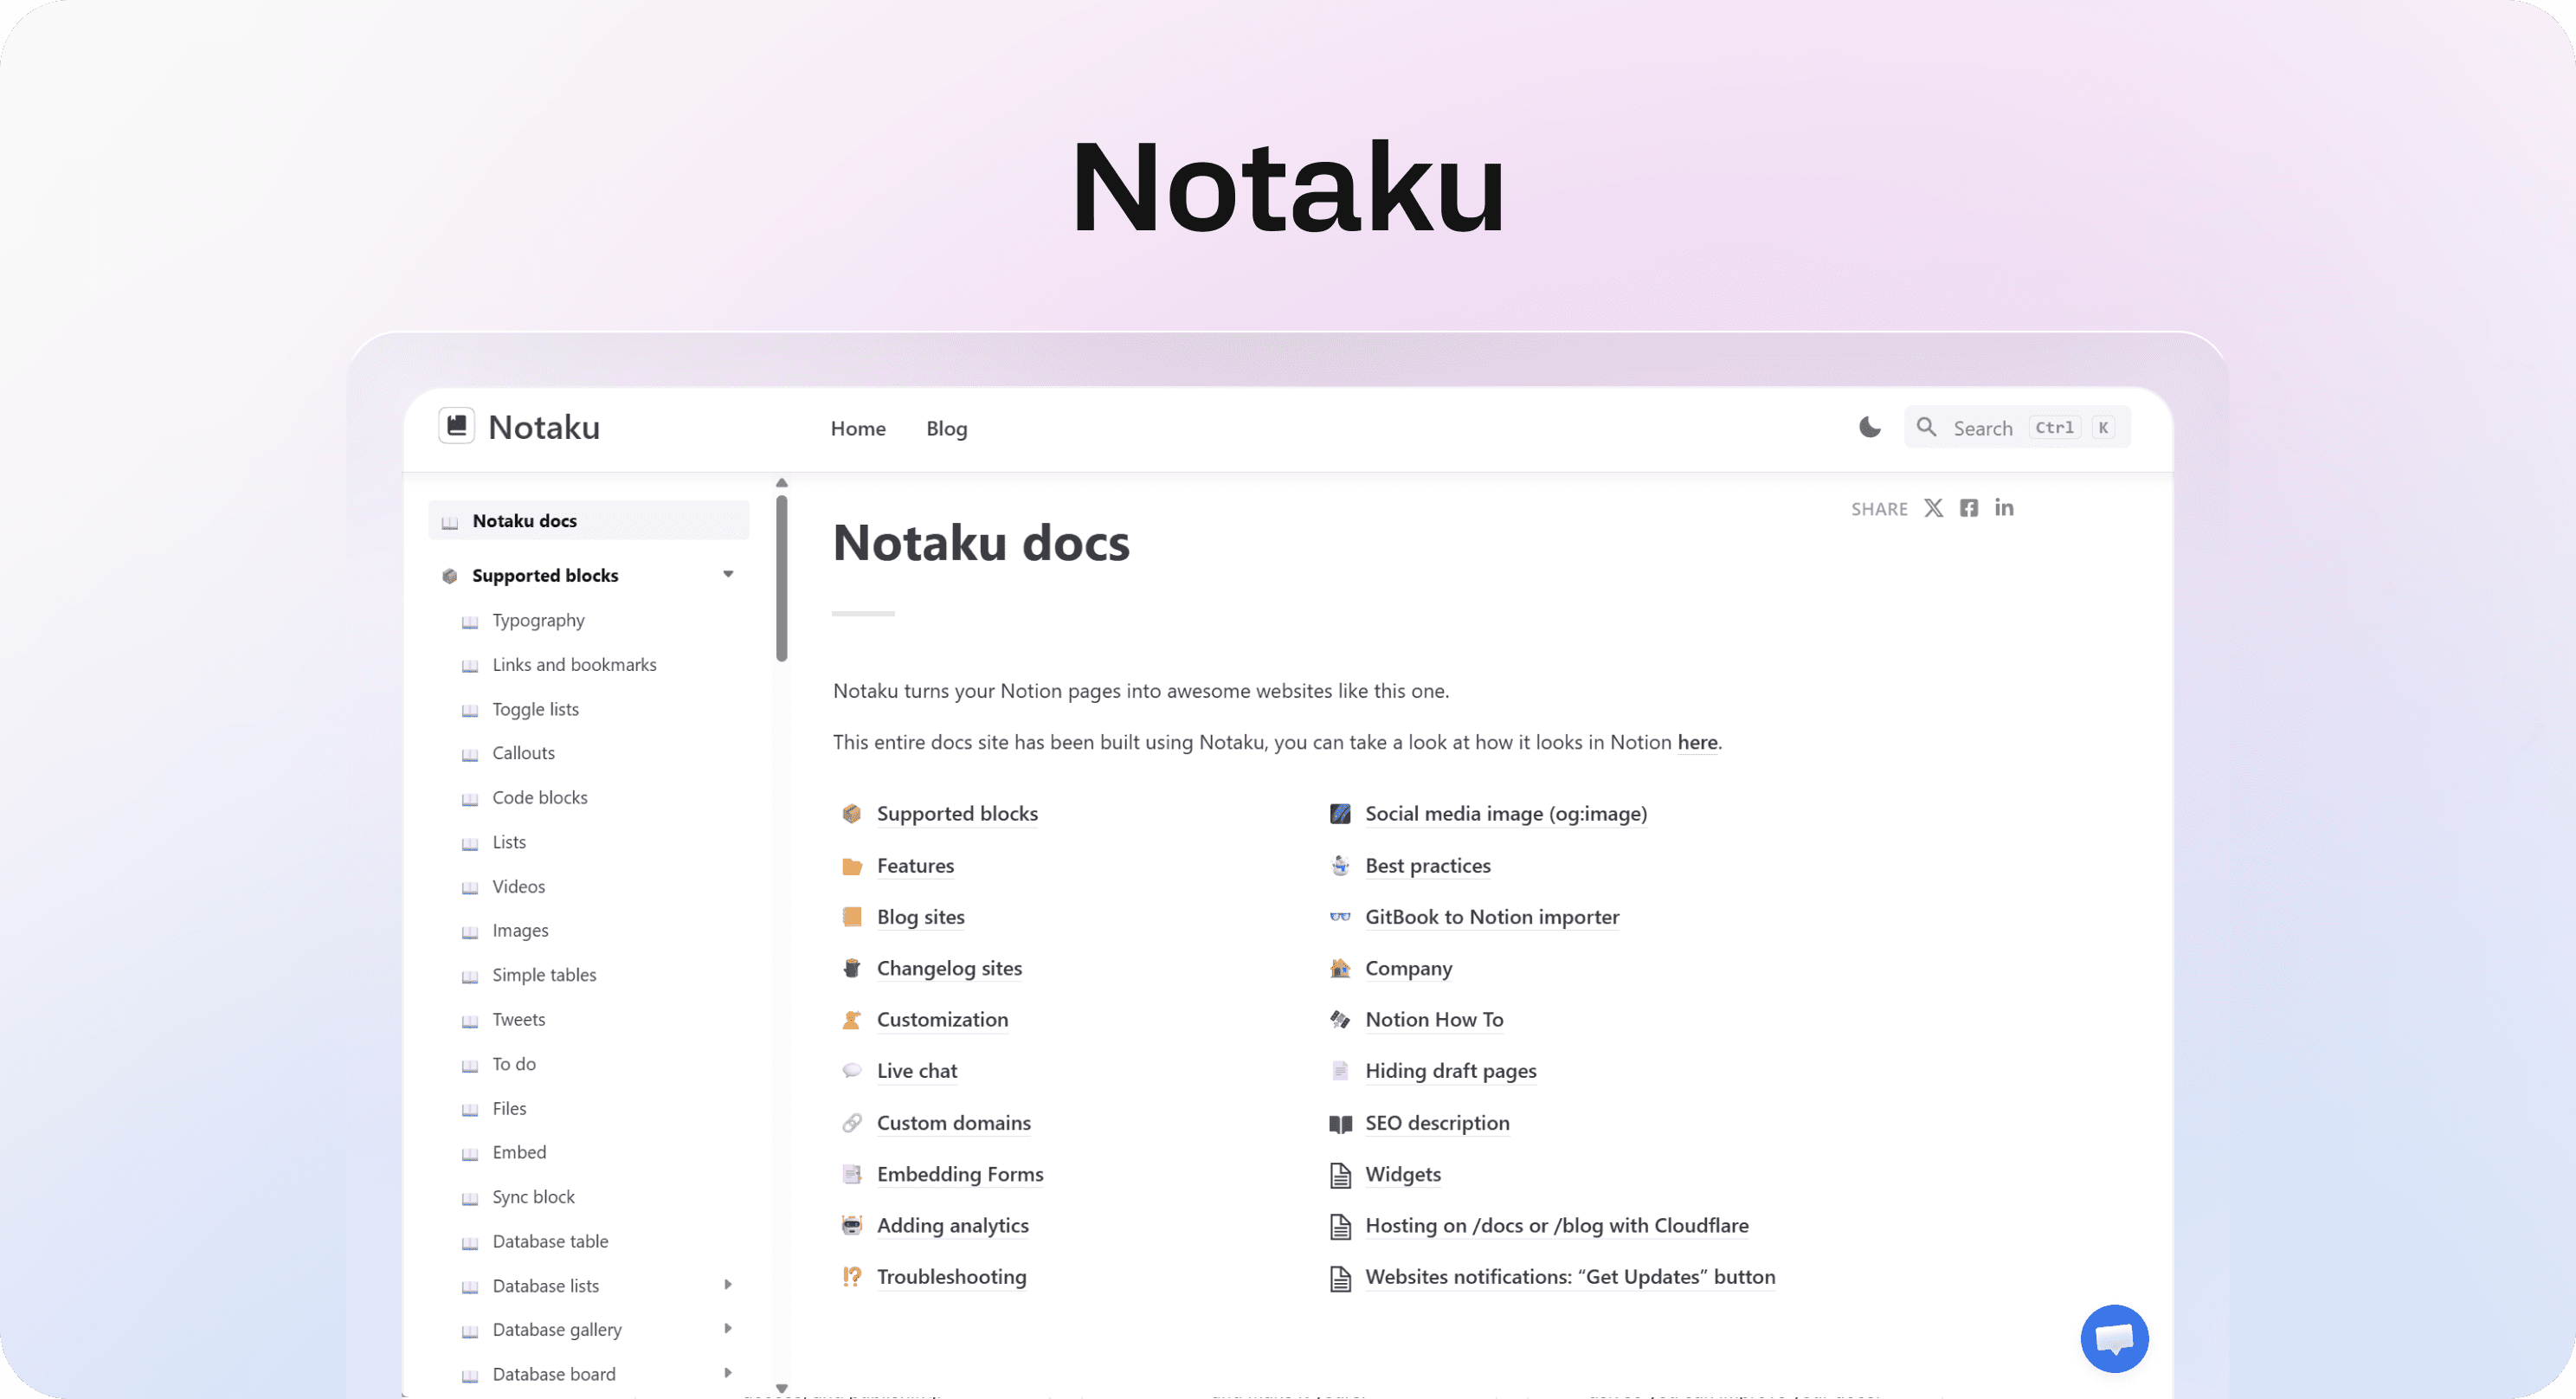
Task: Open Websites notifications 'Get Updates' button link
Action: pos(1570,1277)
